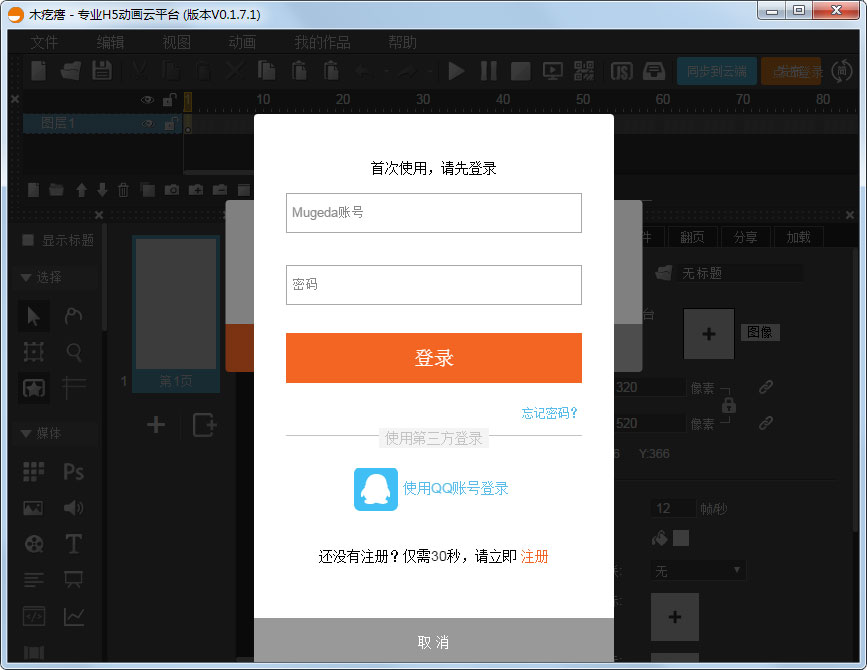Click the 登录 button
867x670 pixels.
click(x=433, y=357)
